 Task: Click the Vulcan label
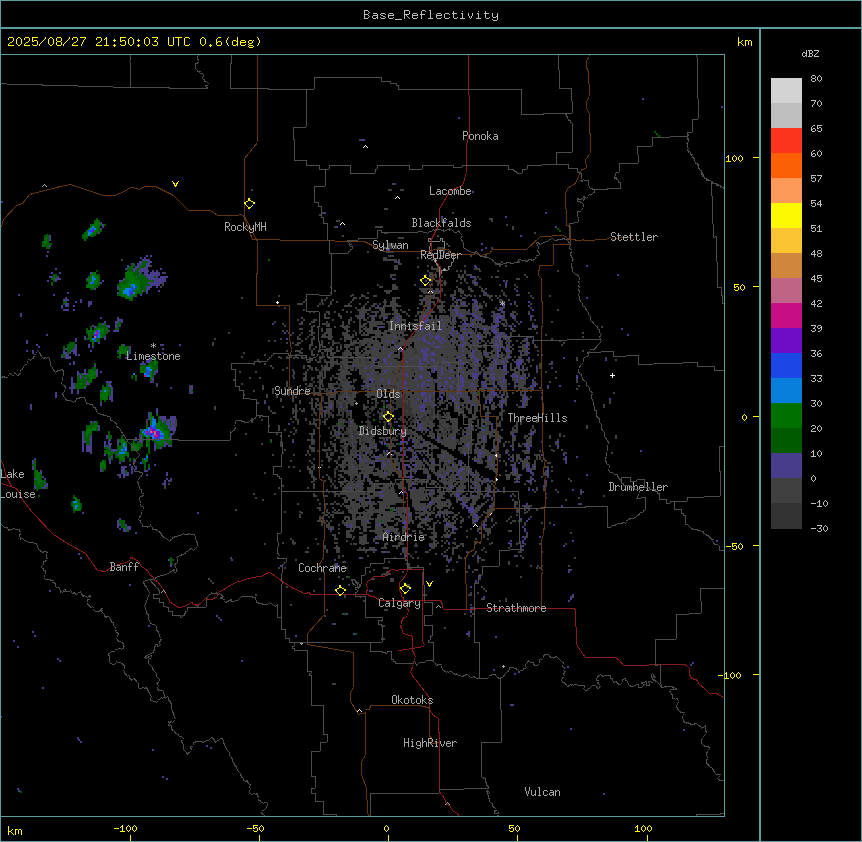point(542,792)
